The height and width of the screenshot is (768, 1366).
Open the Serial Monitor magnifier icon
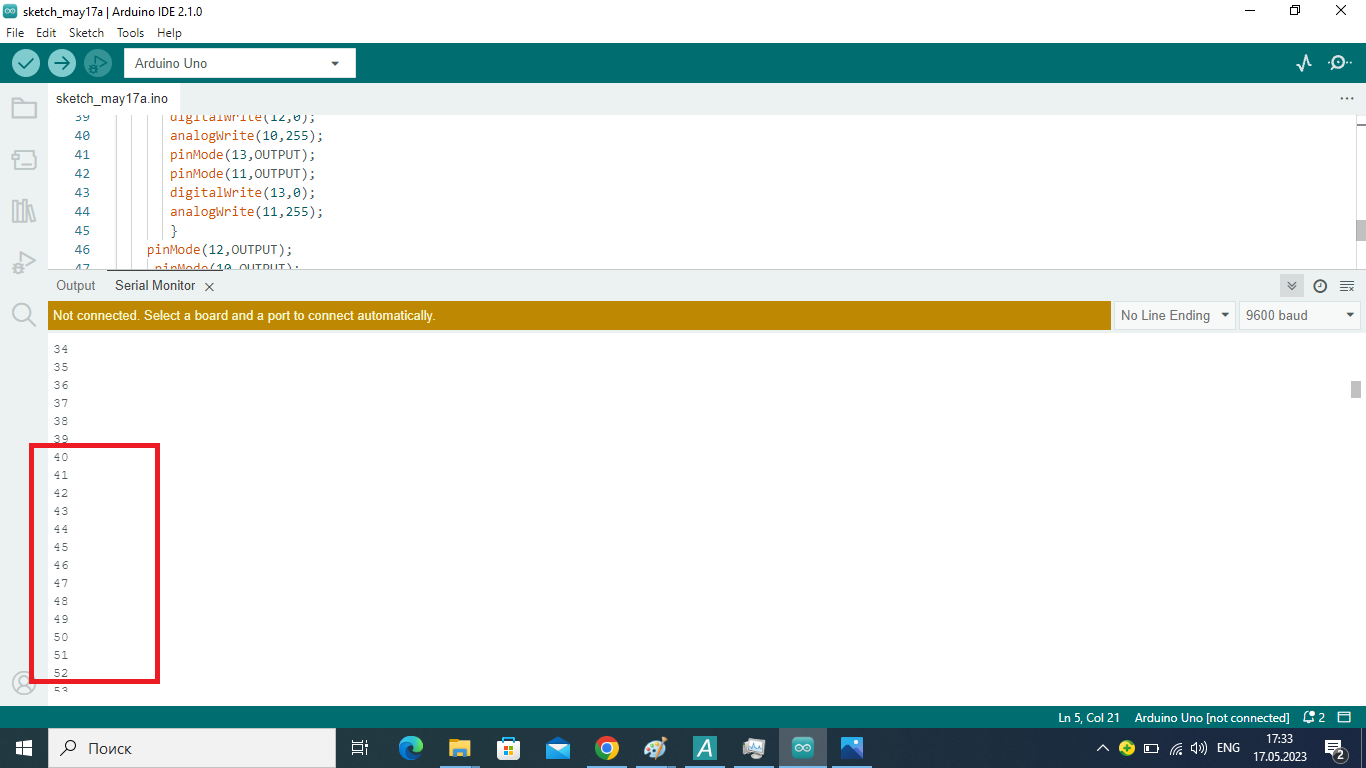1339,63
